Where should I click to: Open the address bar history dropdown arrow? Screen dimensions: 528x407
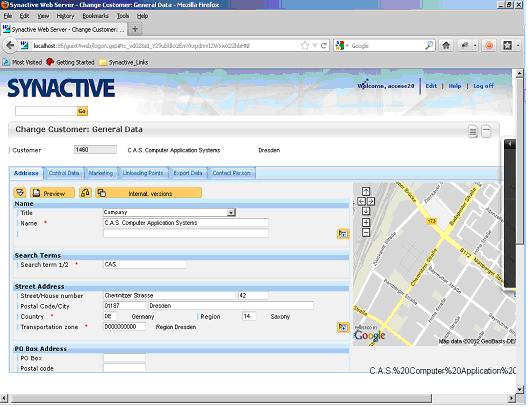[x=315, y=45]
